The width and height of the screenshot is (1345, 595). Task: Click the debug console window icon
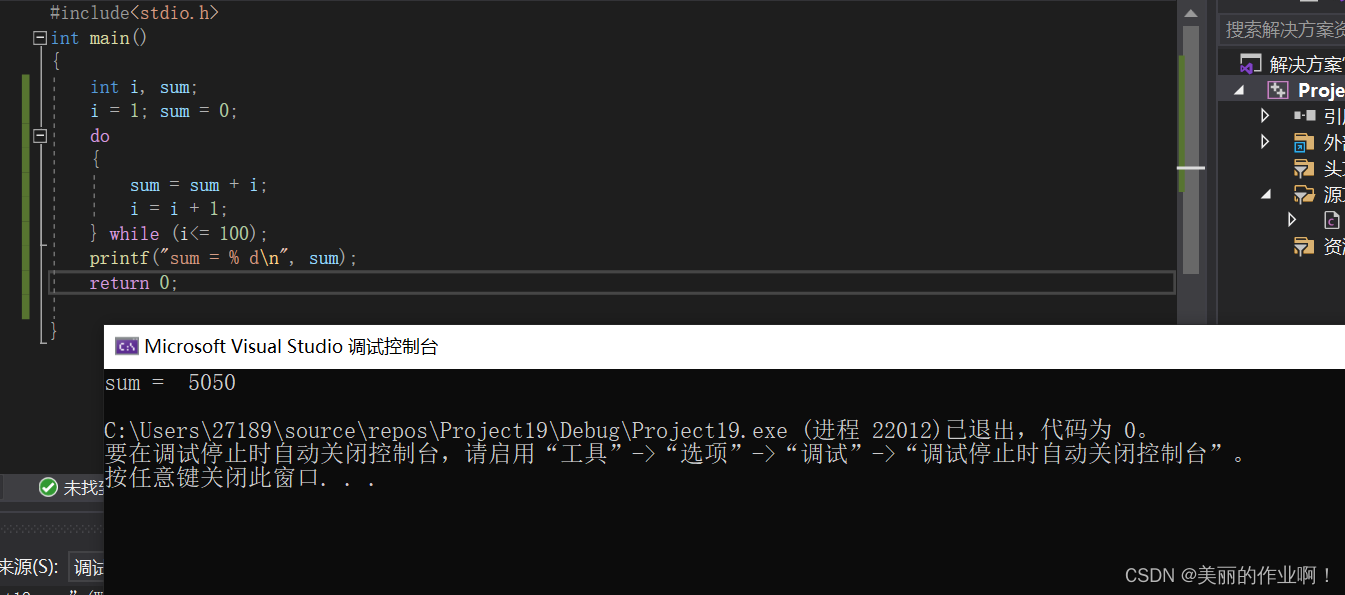127,347
